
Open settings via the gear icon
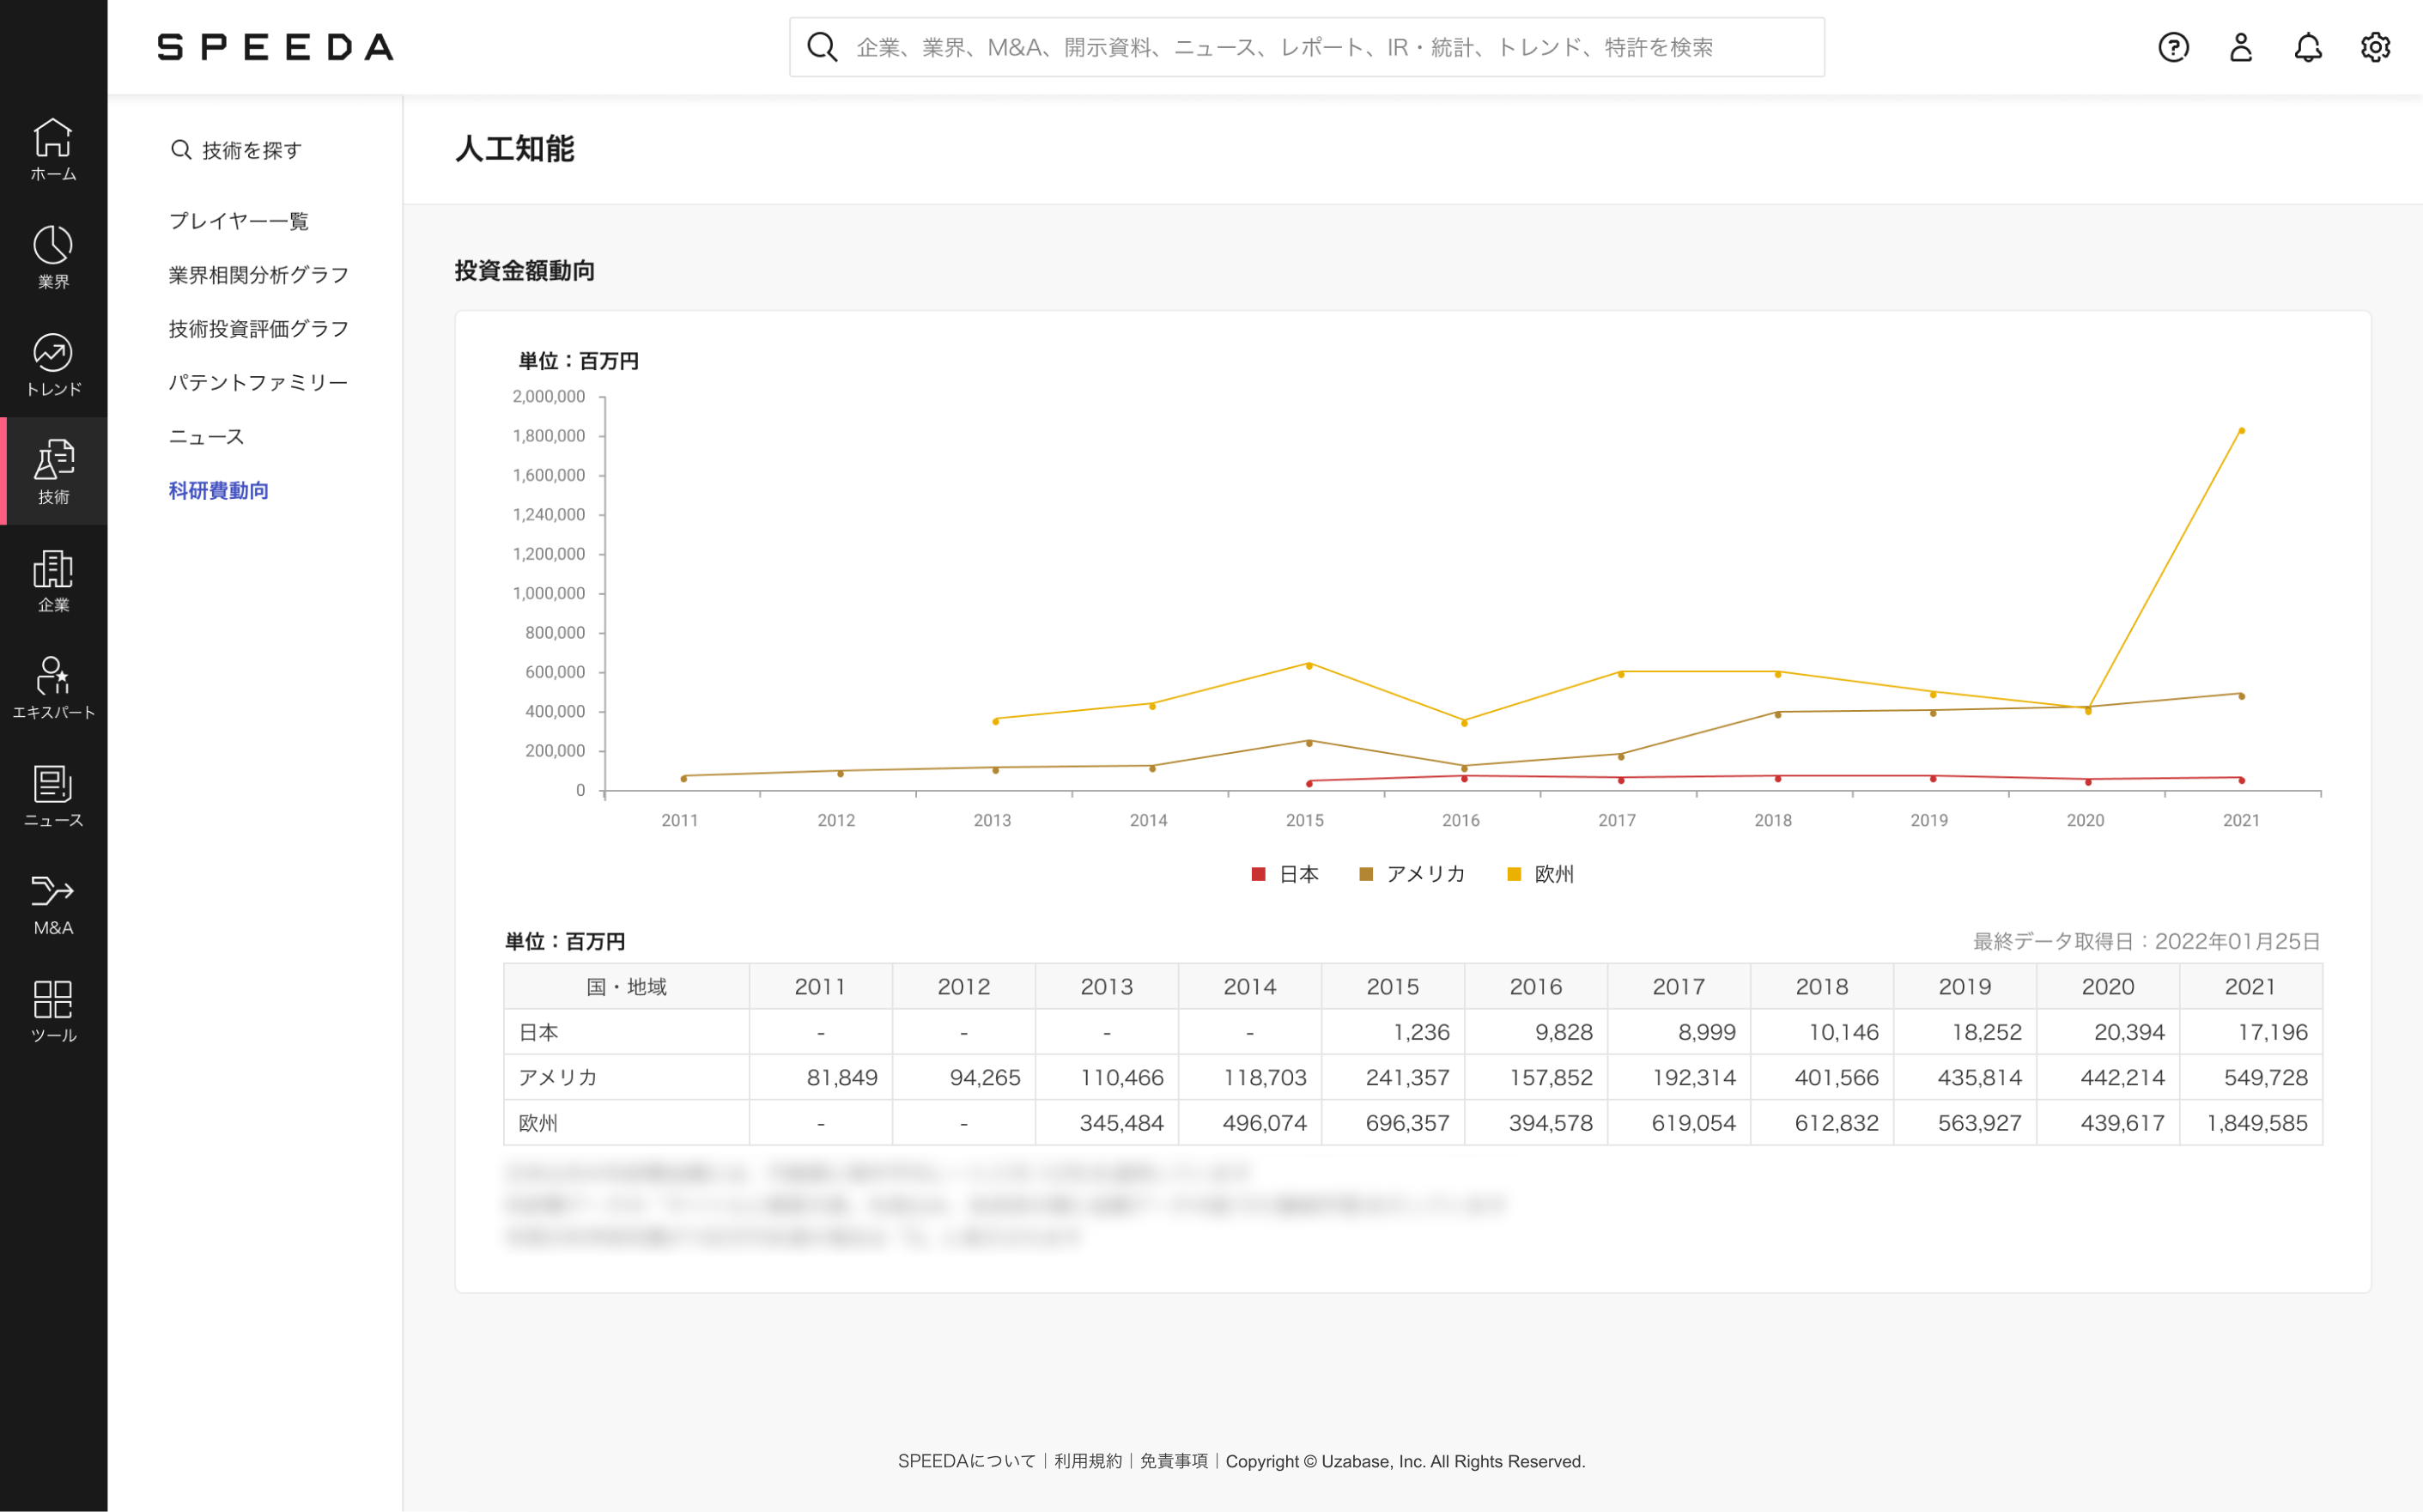[2375, 47]
